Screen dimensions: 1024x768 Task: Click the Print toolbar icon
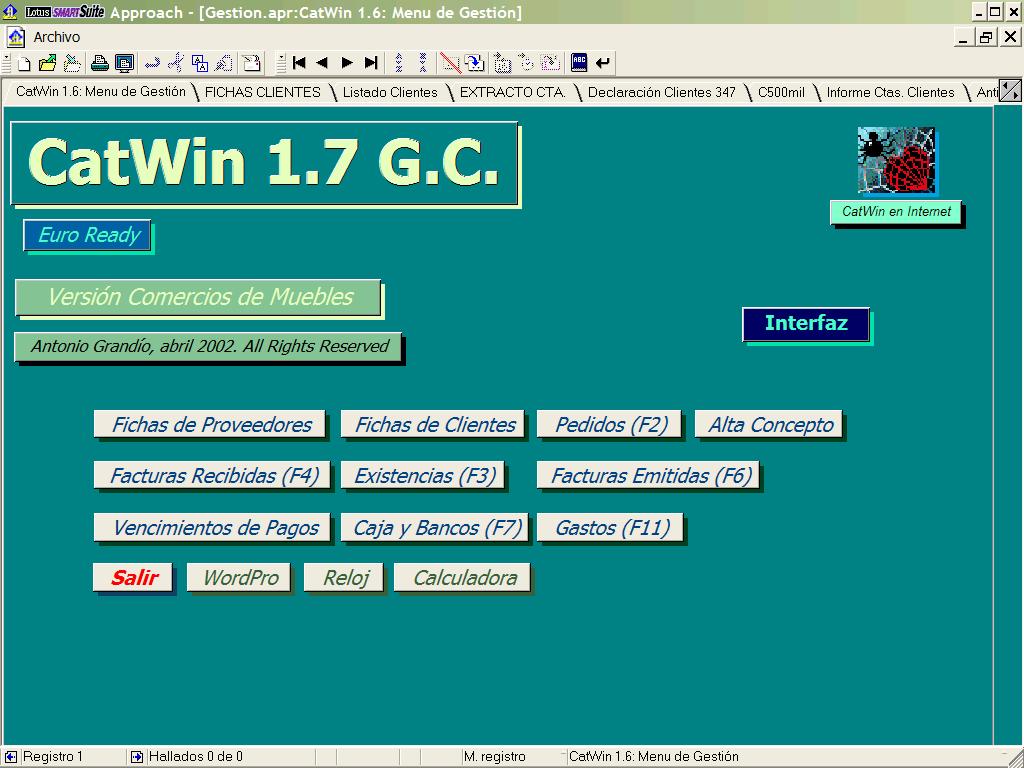pos(100,63)
